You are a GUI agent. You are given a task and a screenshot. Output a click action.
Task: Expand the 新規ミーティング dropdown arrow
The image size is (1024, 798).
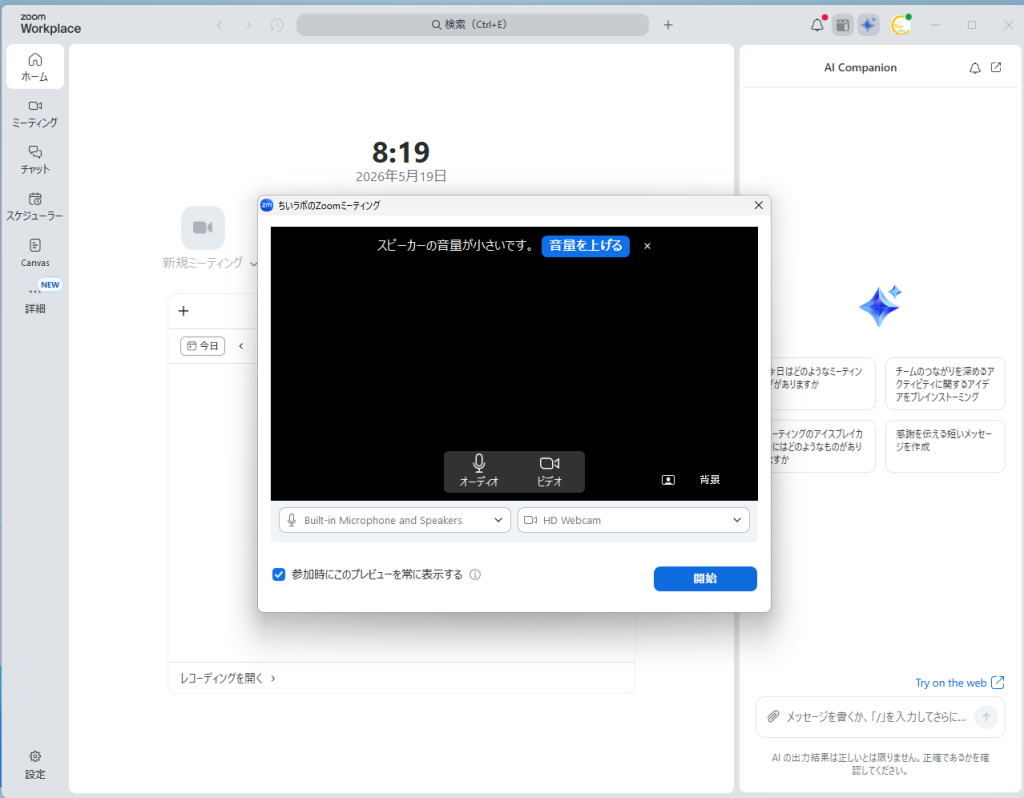pos(253,264)
